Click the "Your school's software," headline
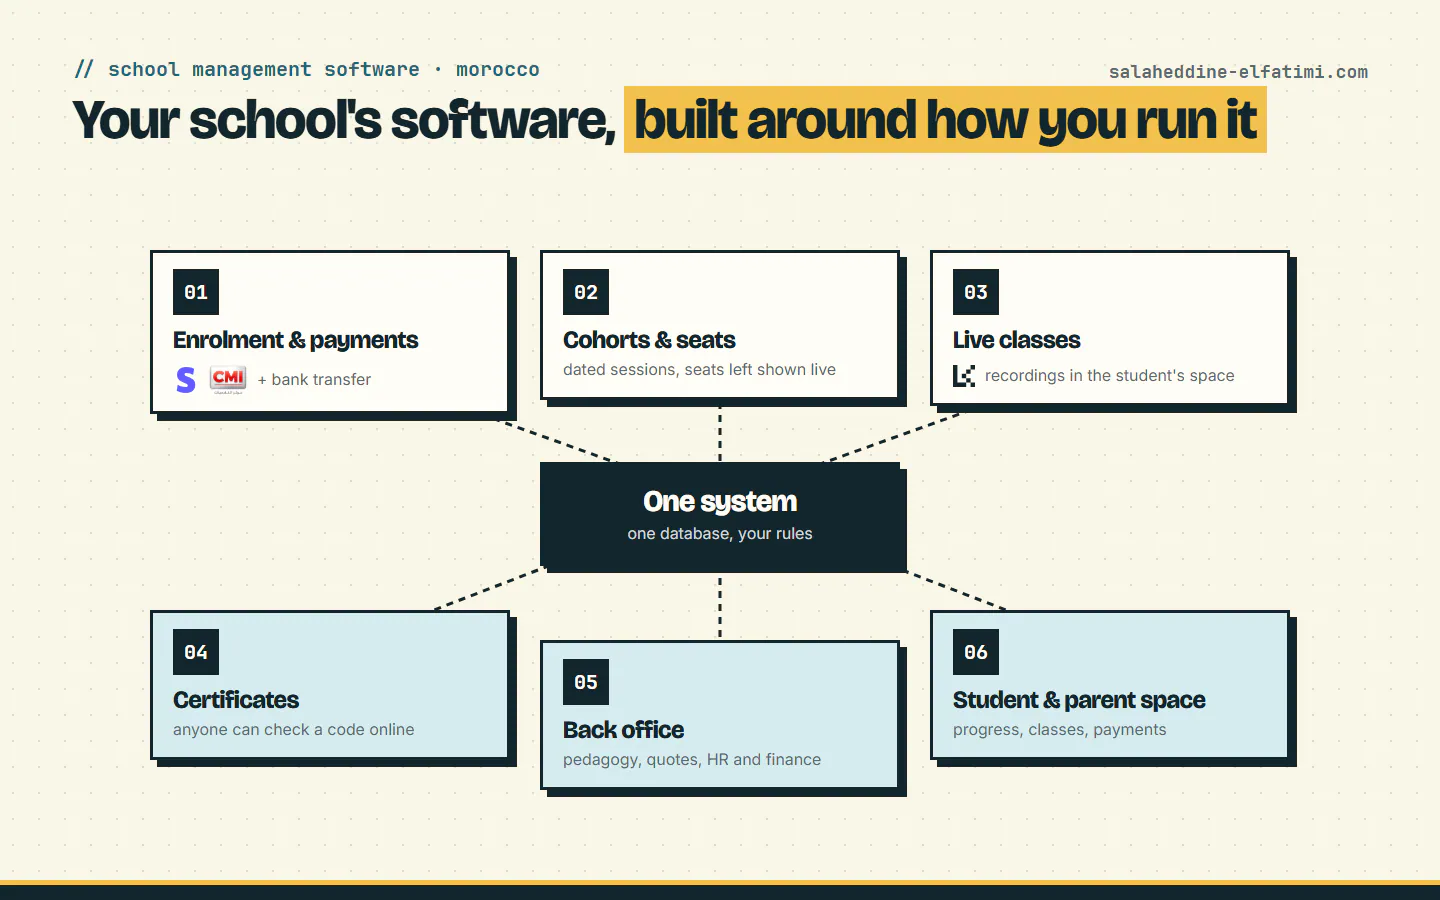This screenshot has height=900, width=1440. tap(344, 120)
